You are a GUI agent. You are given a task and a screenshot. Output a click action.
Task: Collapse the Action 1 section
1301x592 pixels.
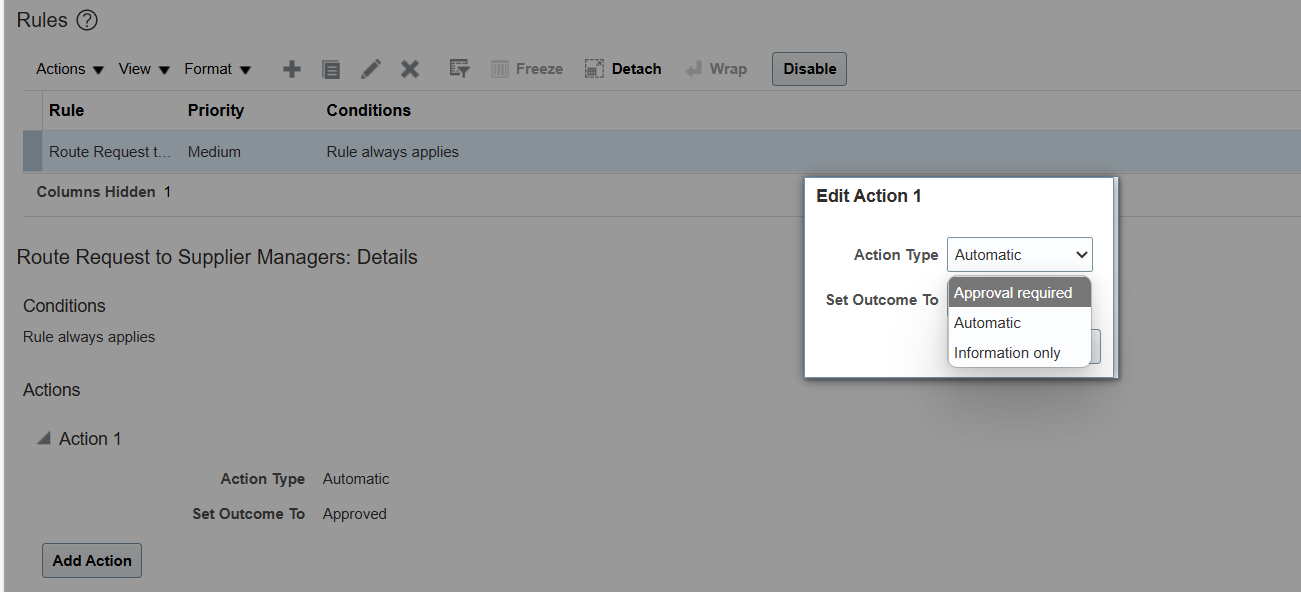click(x=44, y=438)
